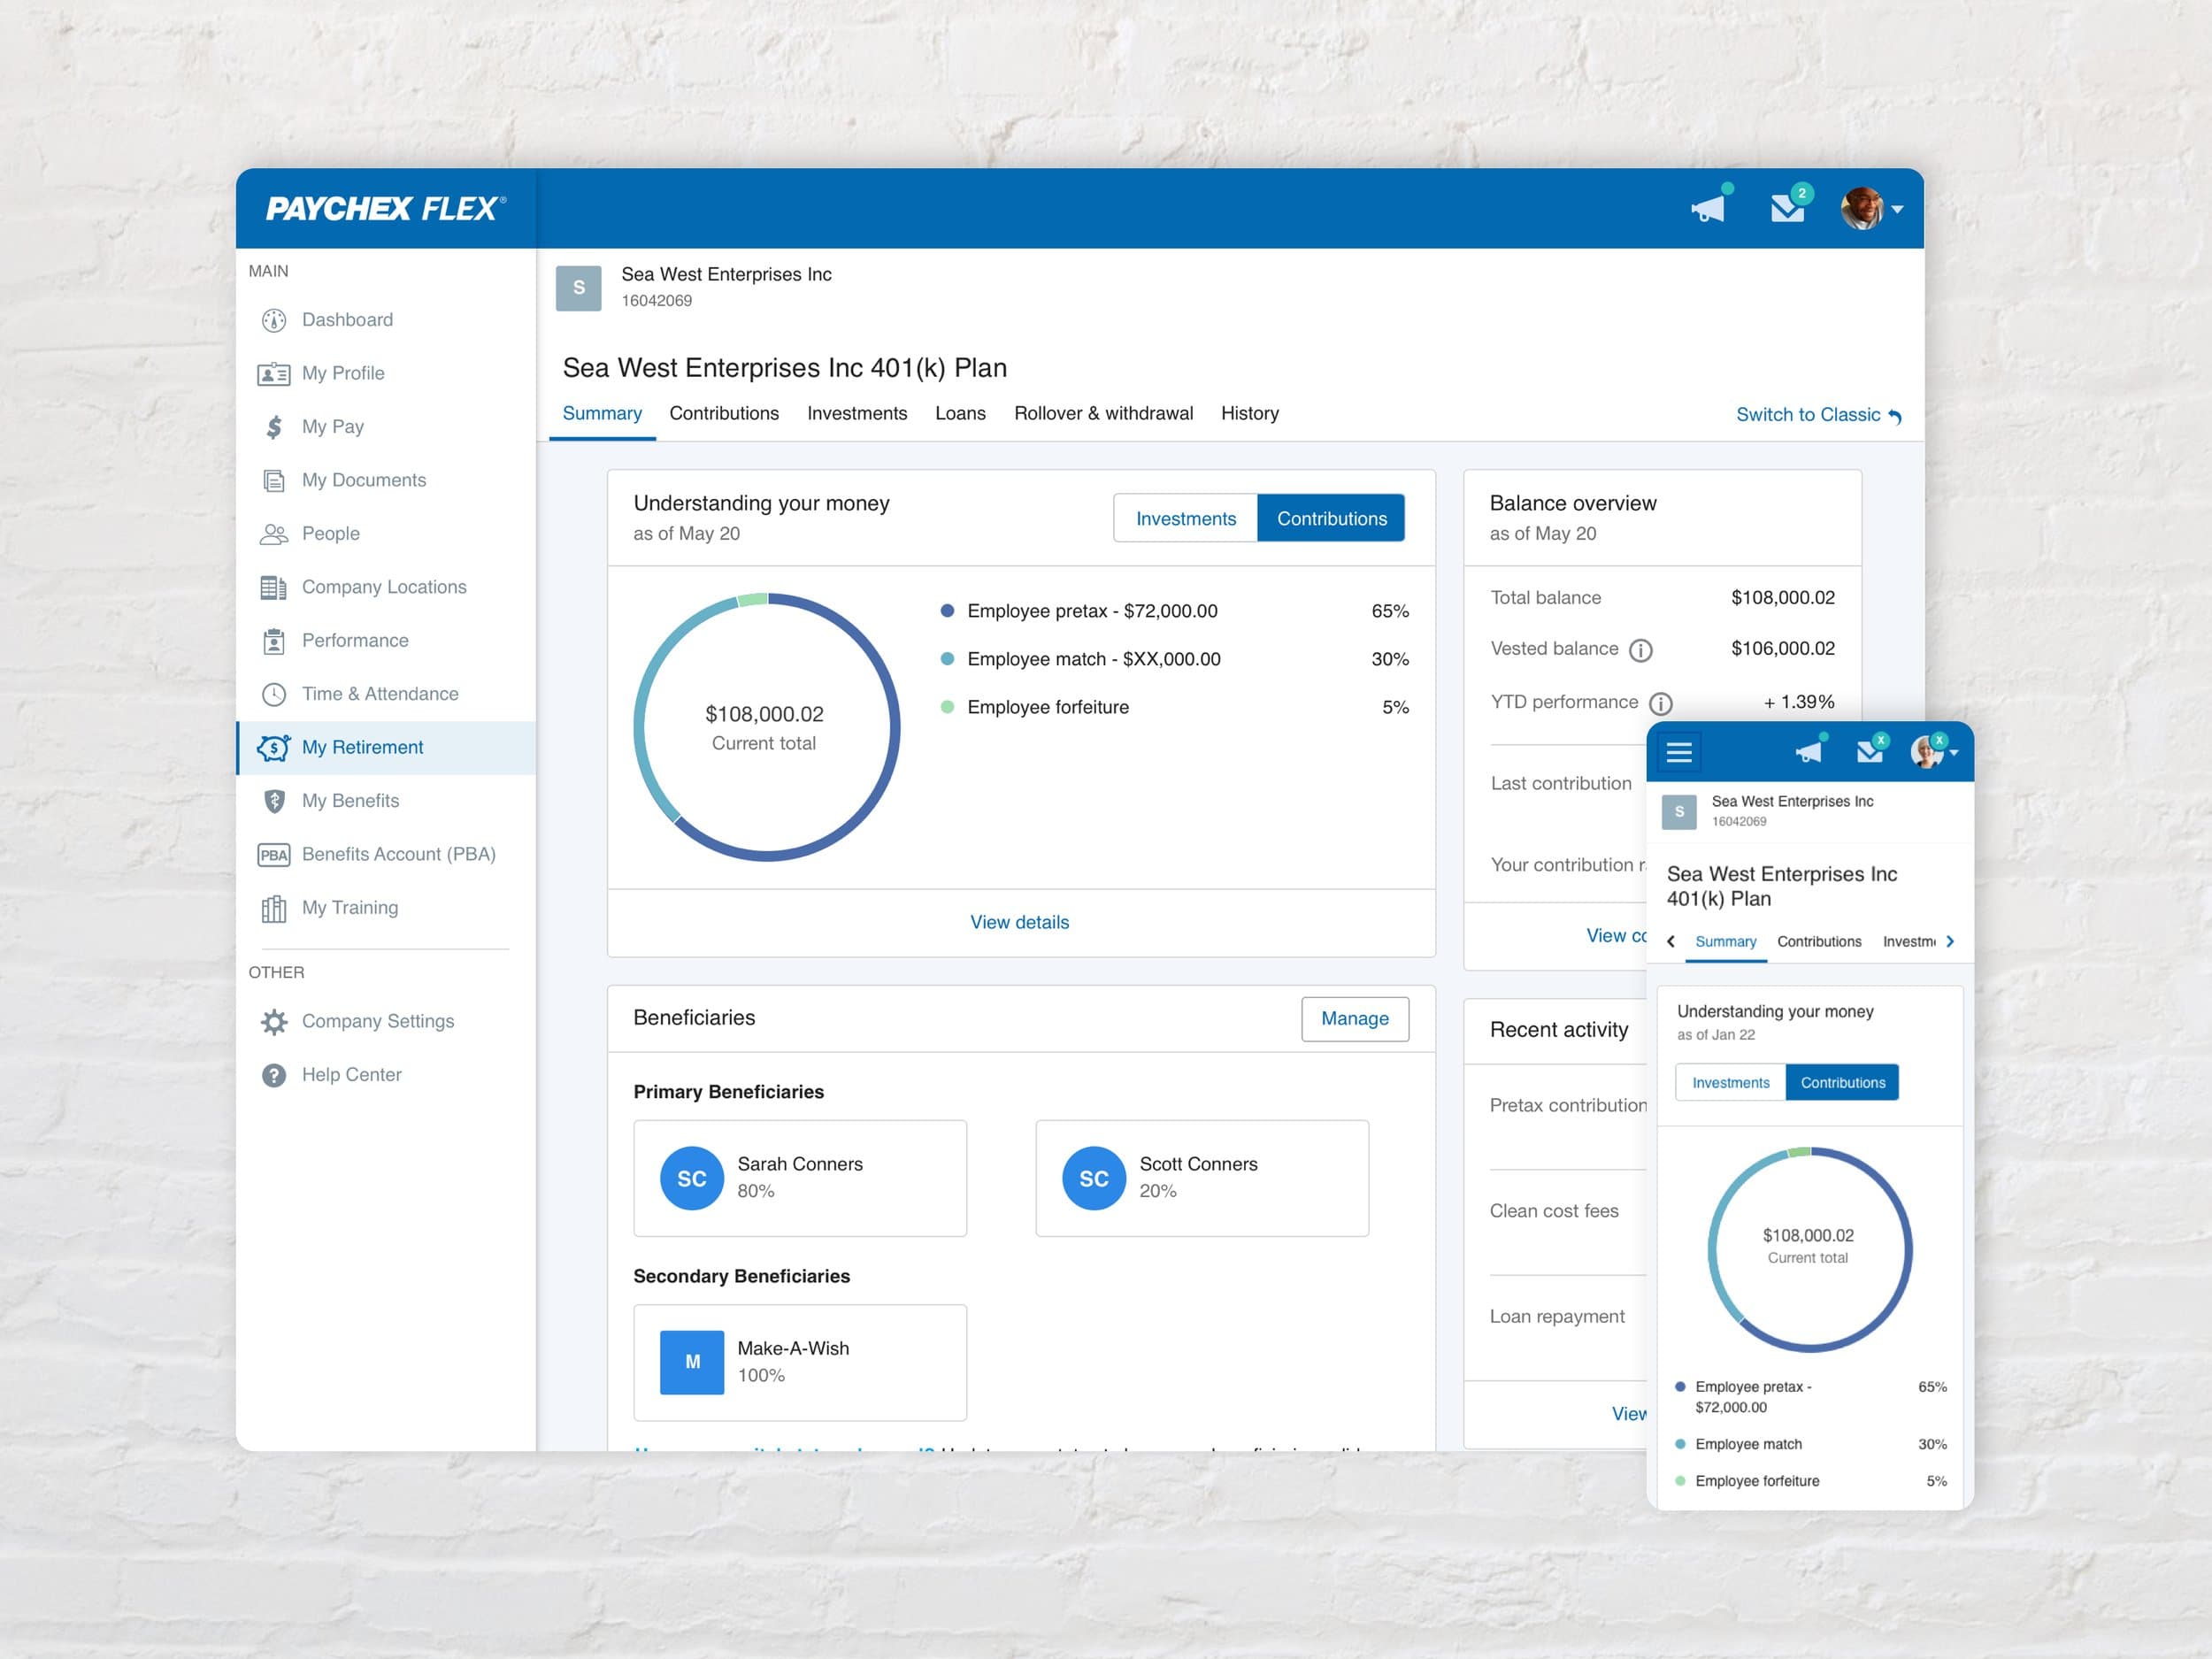Click the megaphone announcements icon in desktop header

point(1708,209)
